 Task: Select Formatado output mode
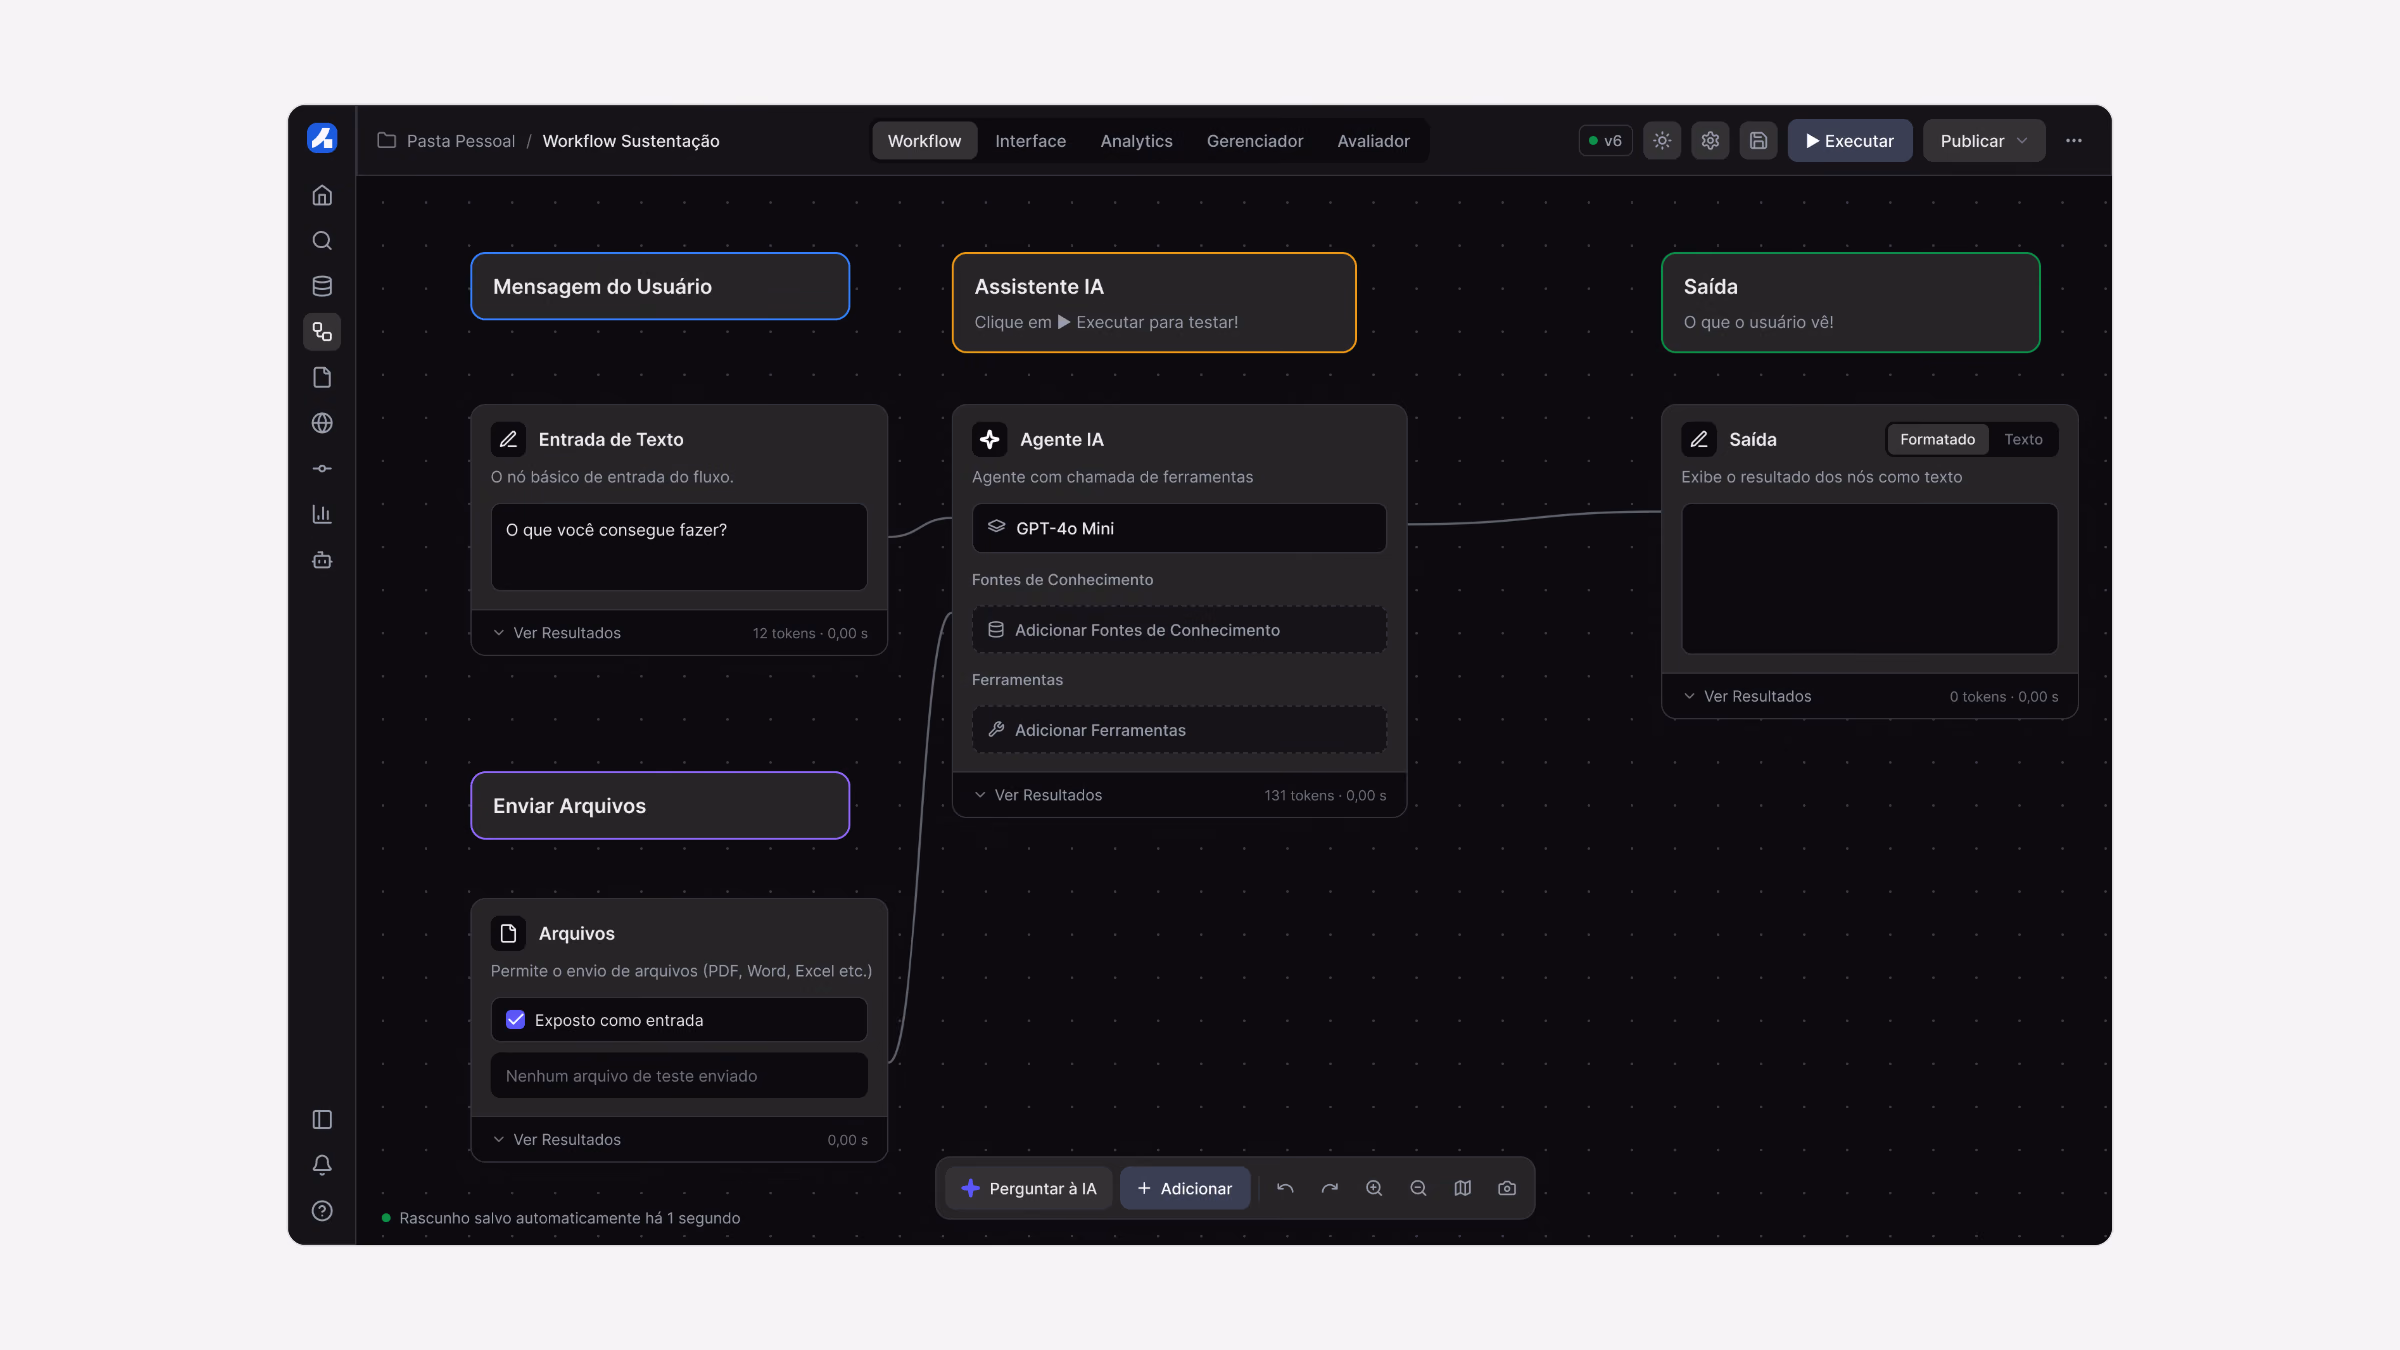point(1937,439)
